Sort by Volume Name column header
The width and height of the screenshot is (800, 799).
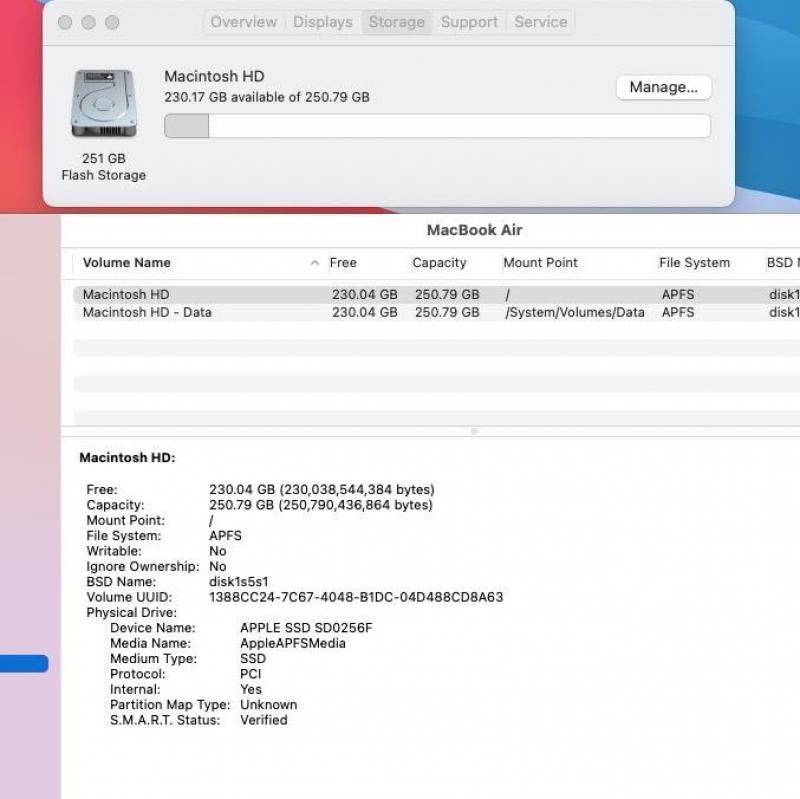(x=127, y=263)
